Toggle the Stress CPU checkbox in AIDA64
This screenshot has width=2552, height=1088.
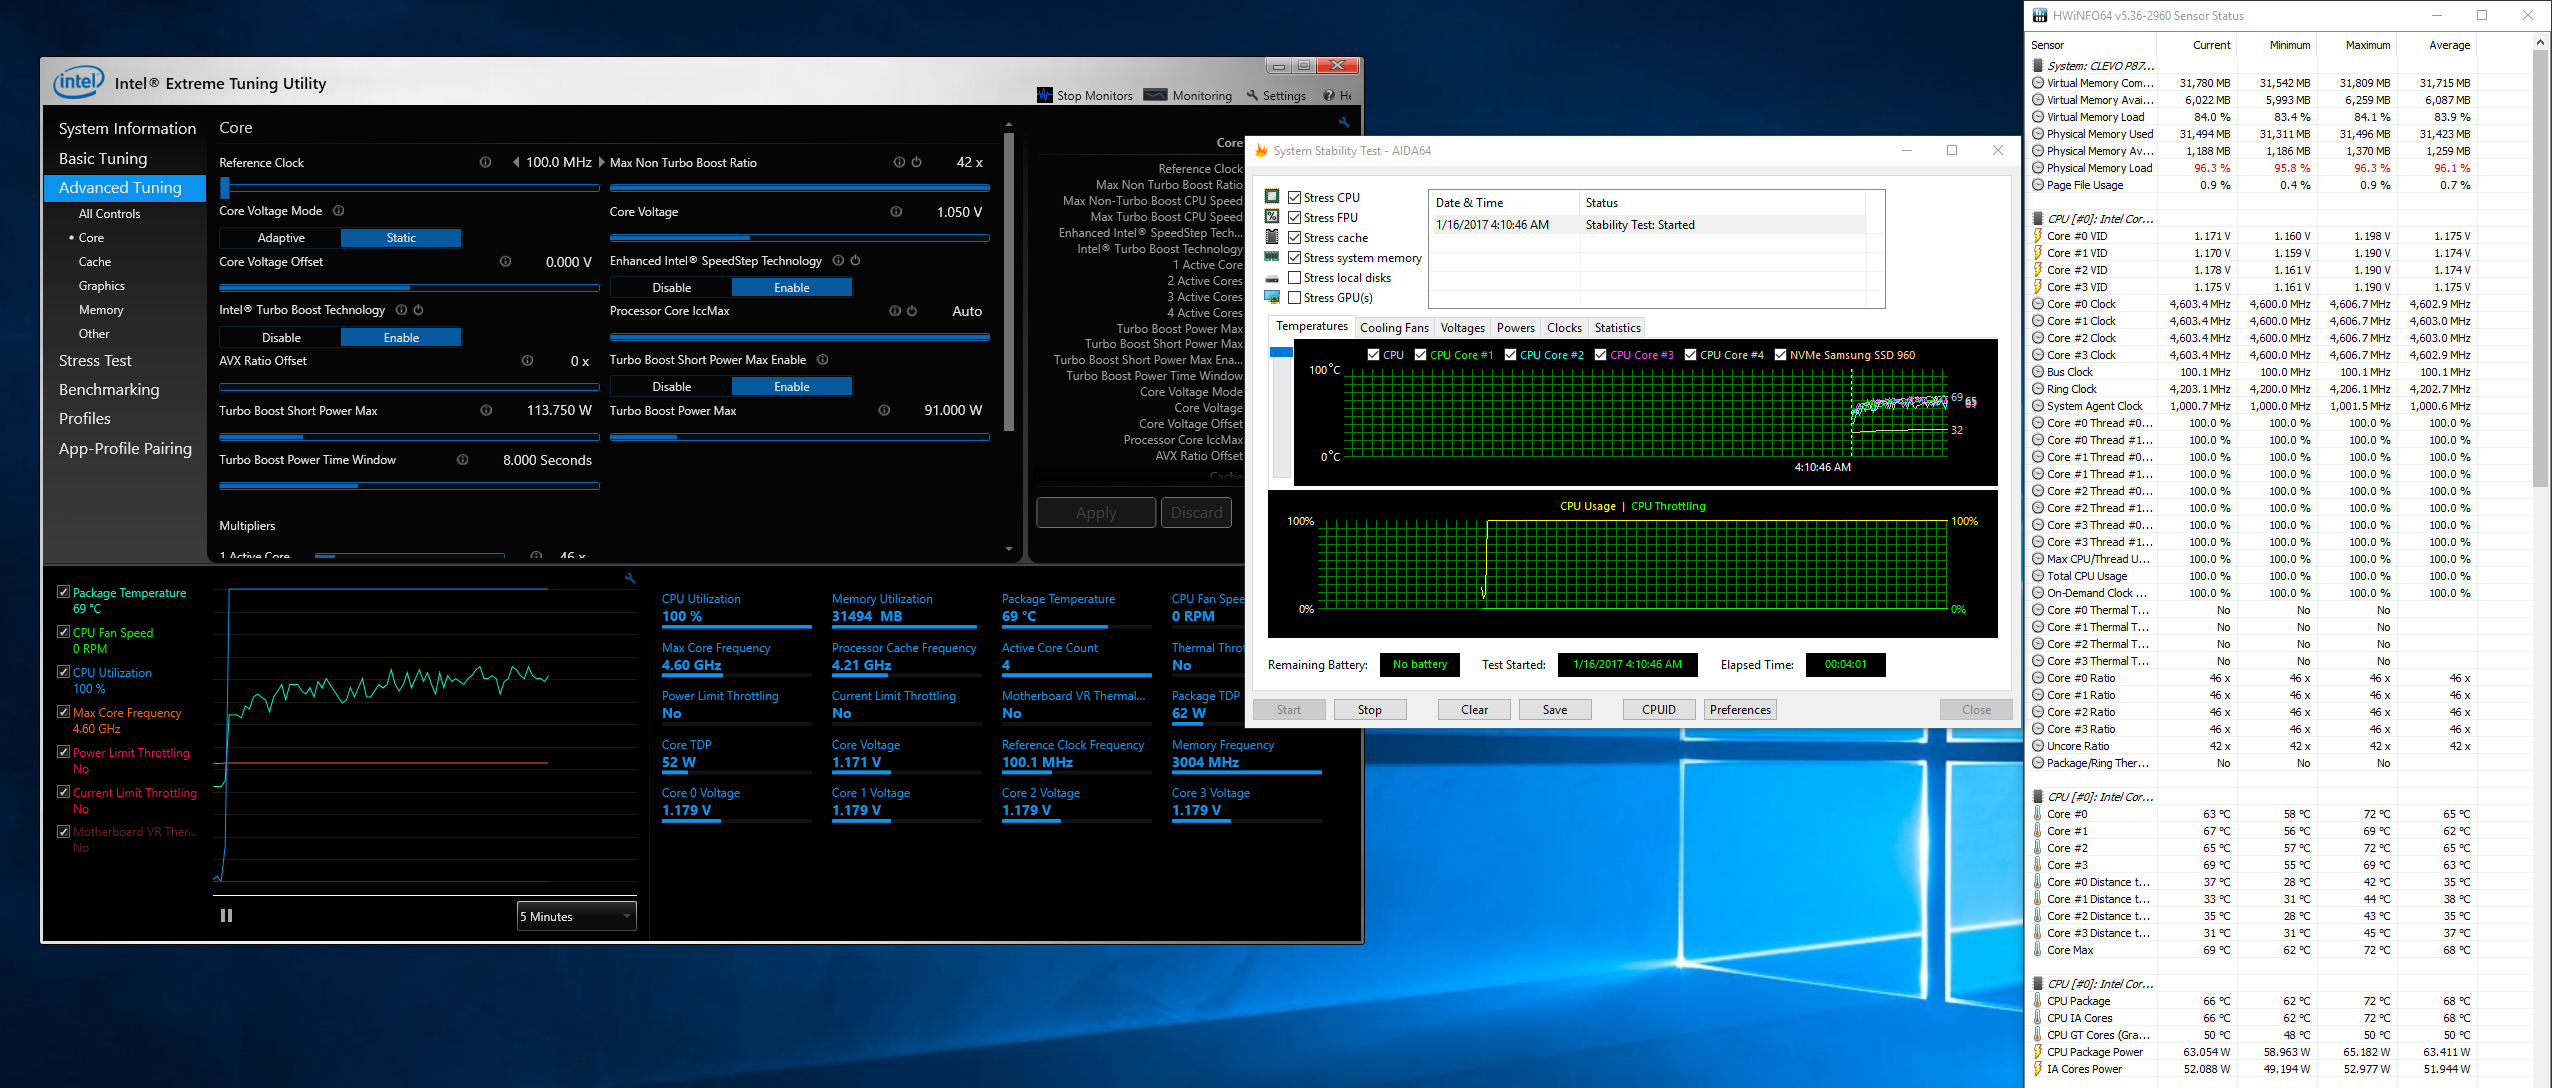1294,197
